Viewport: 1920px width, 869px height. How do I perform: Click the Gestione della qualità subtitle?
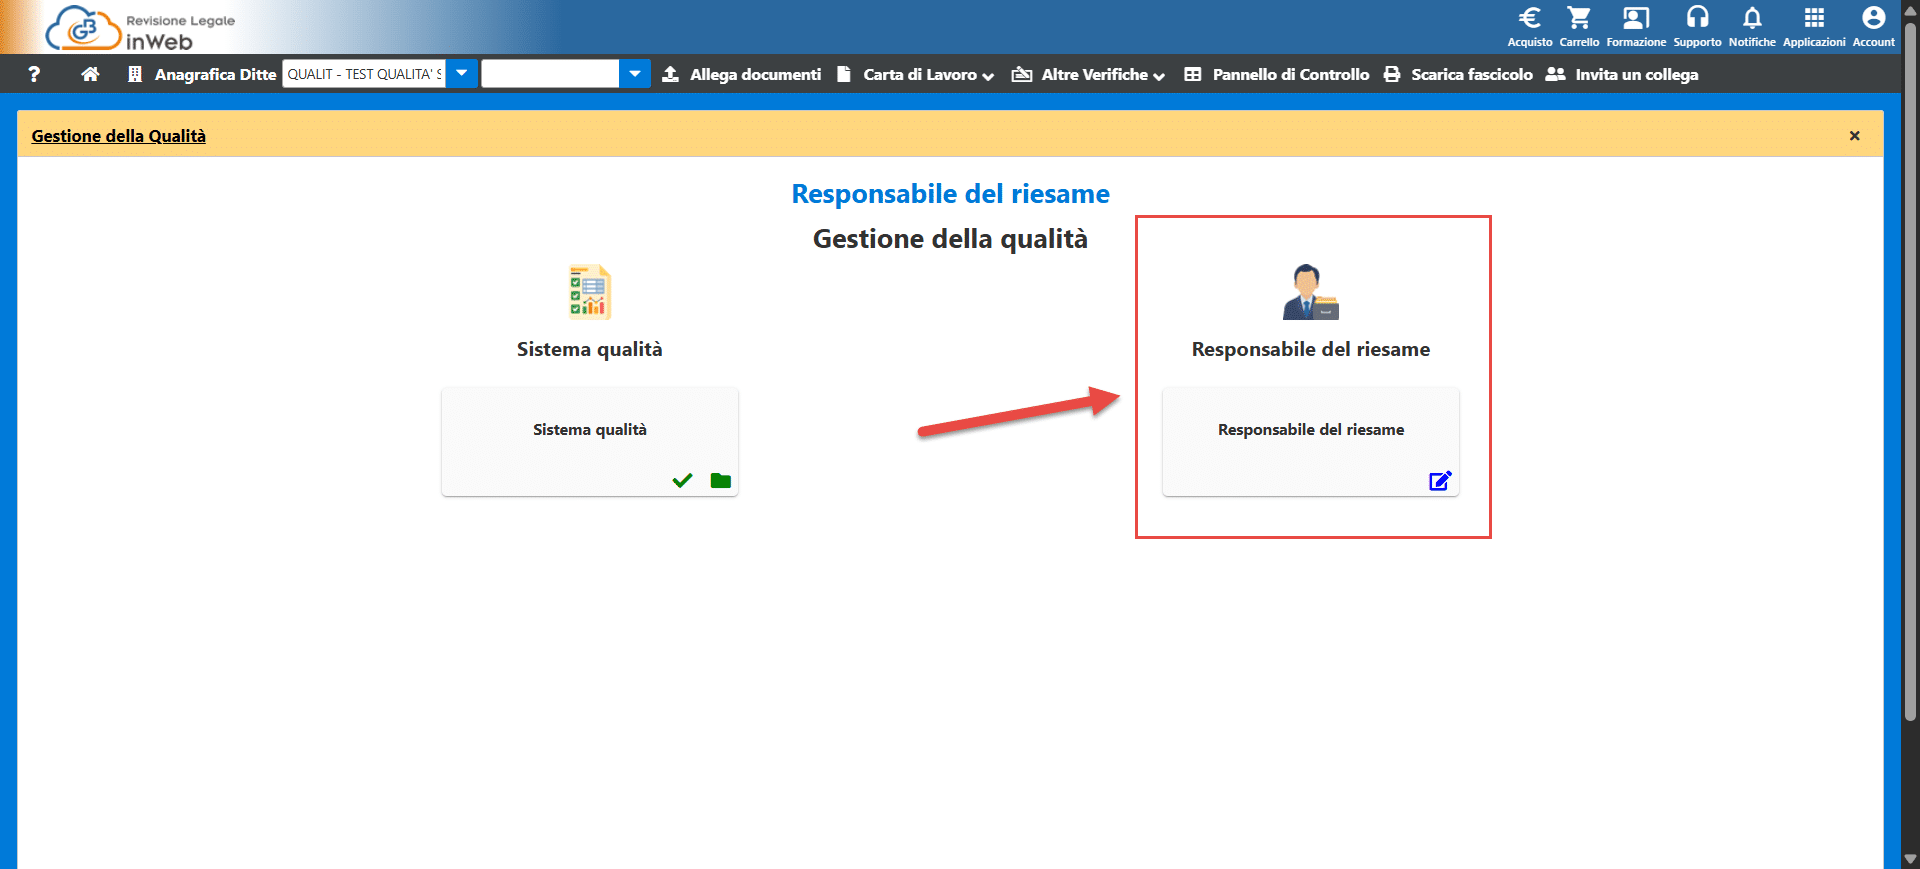(x=950, y=239)
